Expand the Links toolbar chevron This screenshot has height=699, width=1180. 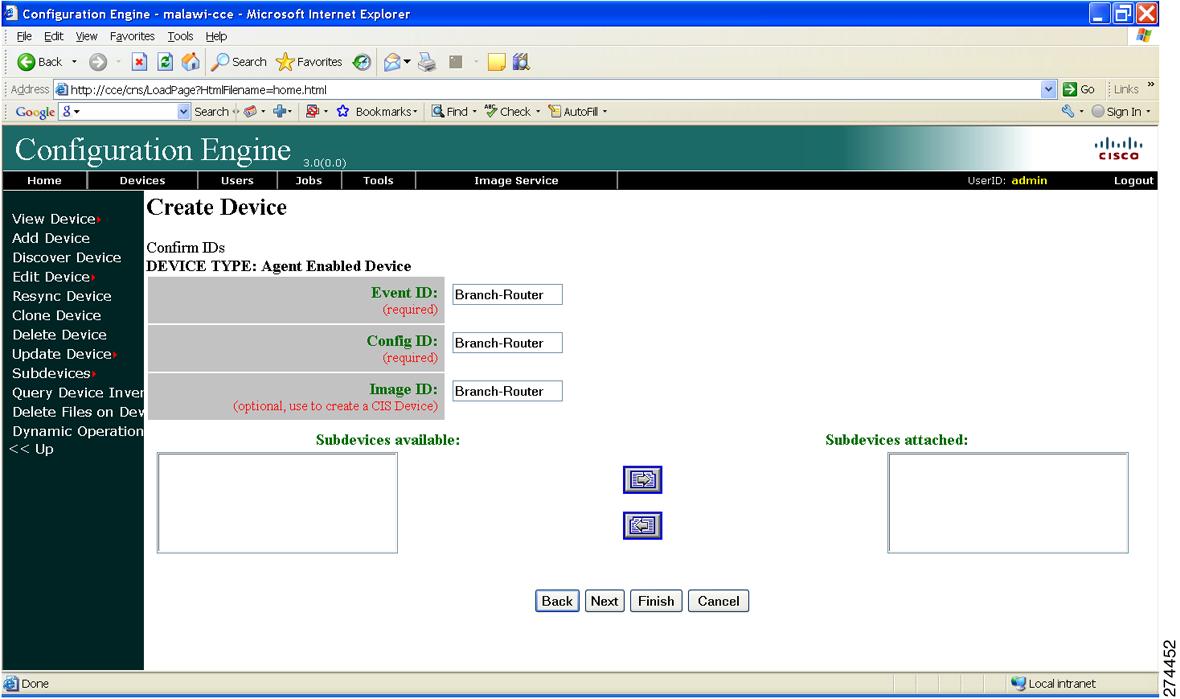(1151, 84)
